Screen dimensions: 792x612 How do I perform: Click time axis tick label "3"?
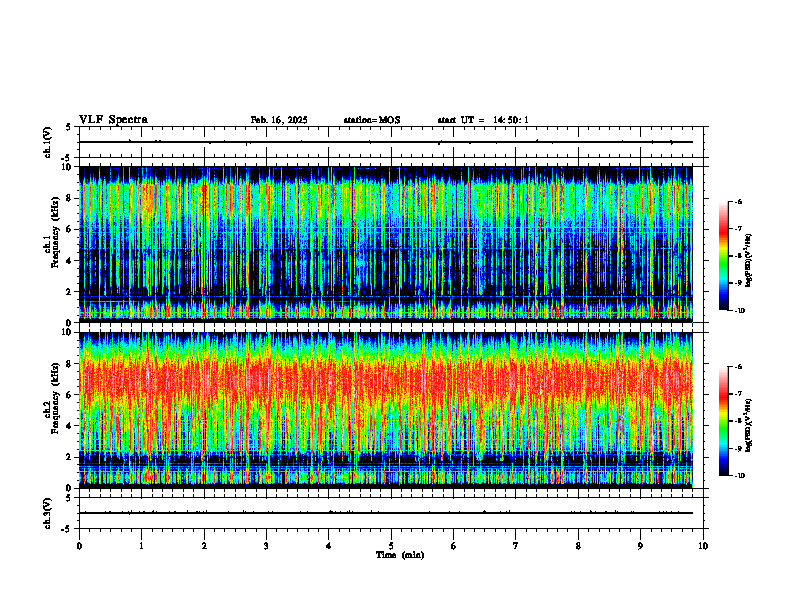tap(266, 546)
